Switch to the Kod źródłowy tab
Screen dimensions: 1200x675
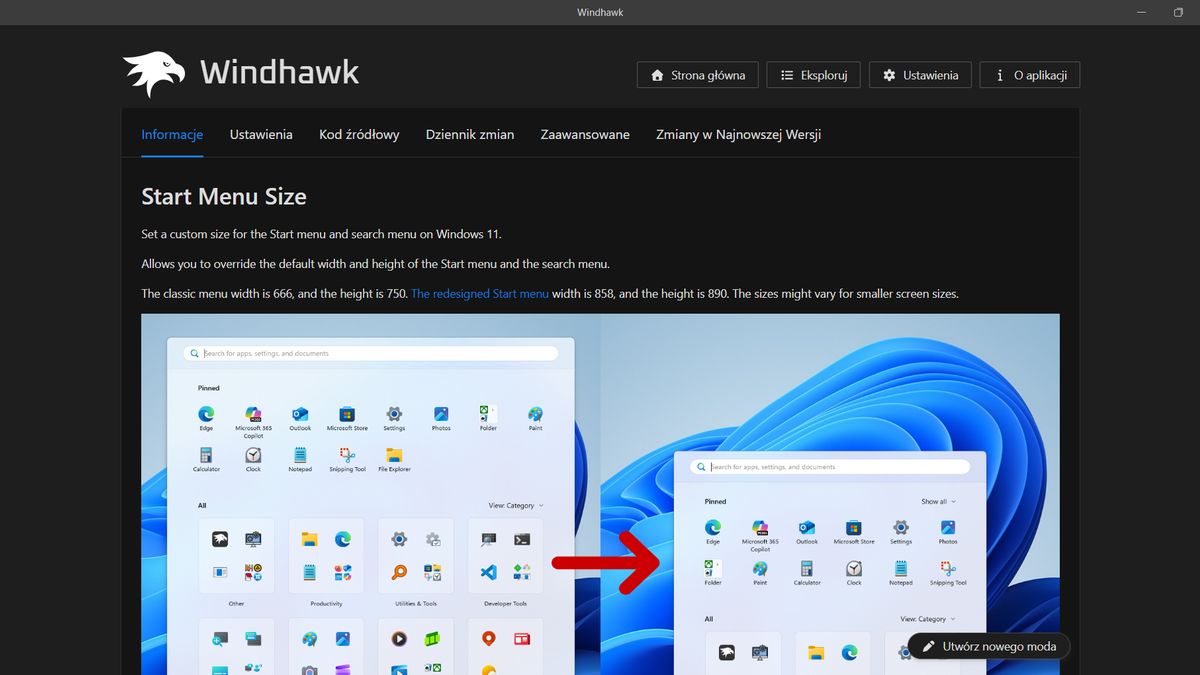tap(359, 134)
